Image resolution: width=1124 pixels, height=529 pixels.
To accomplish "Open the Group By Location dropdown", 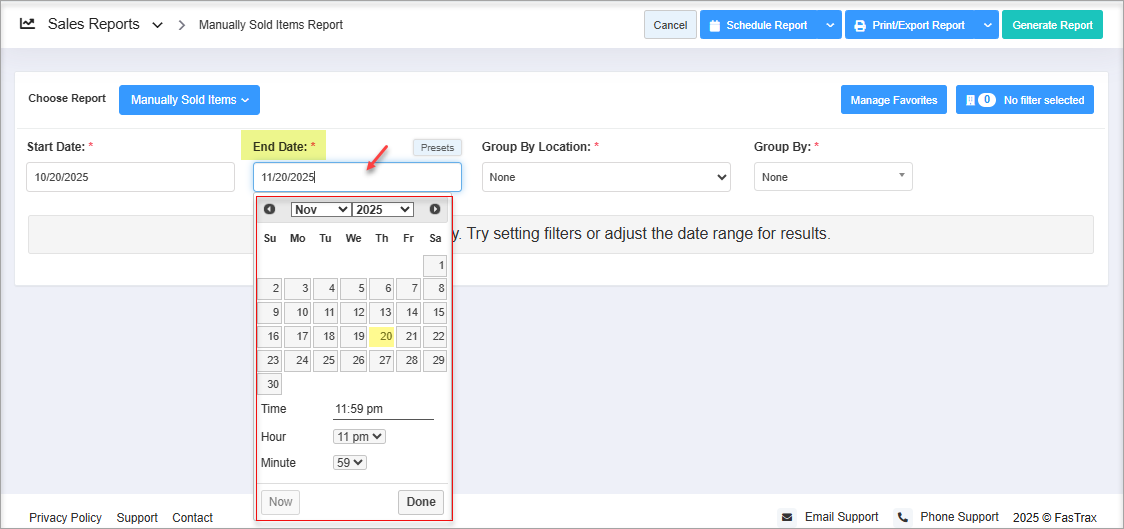I will [606, 177].
